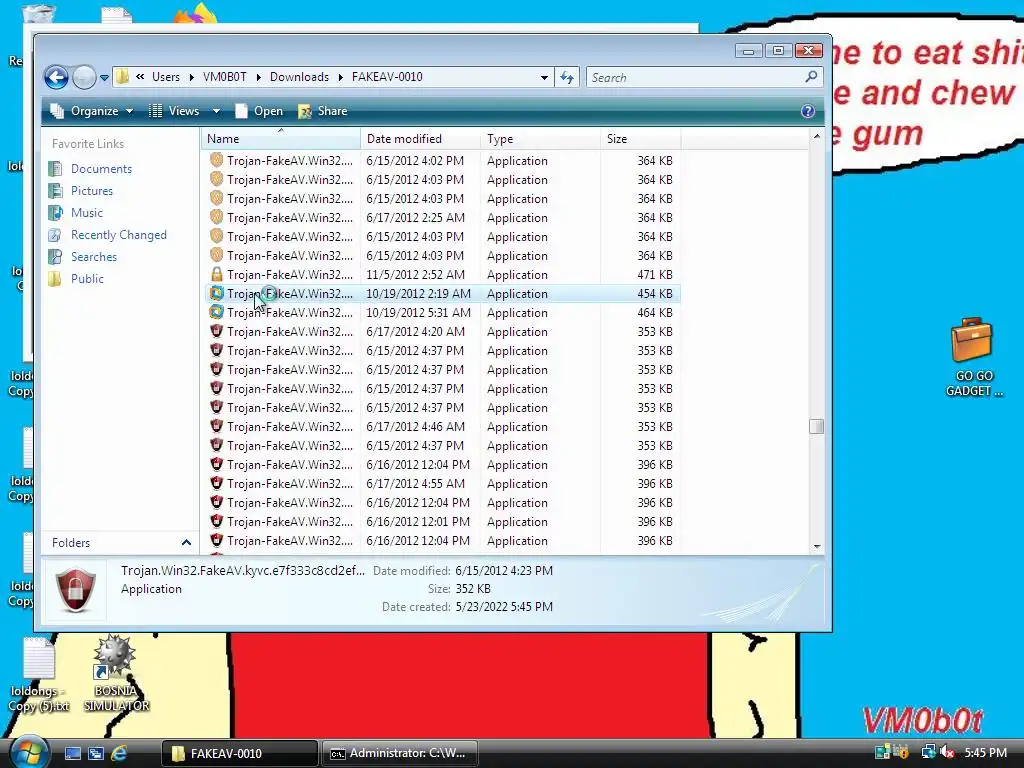The width and height of the screenshot is (1024, 768).
Task: Open the Views menu
Action: tap(174, 111)
